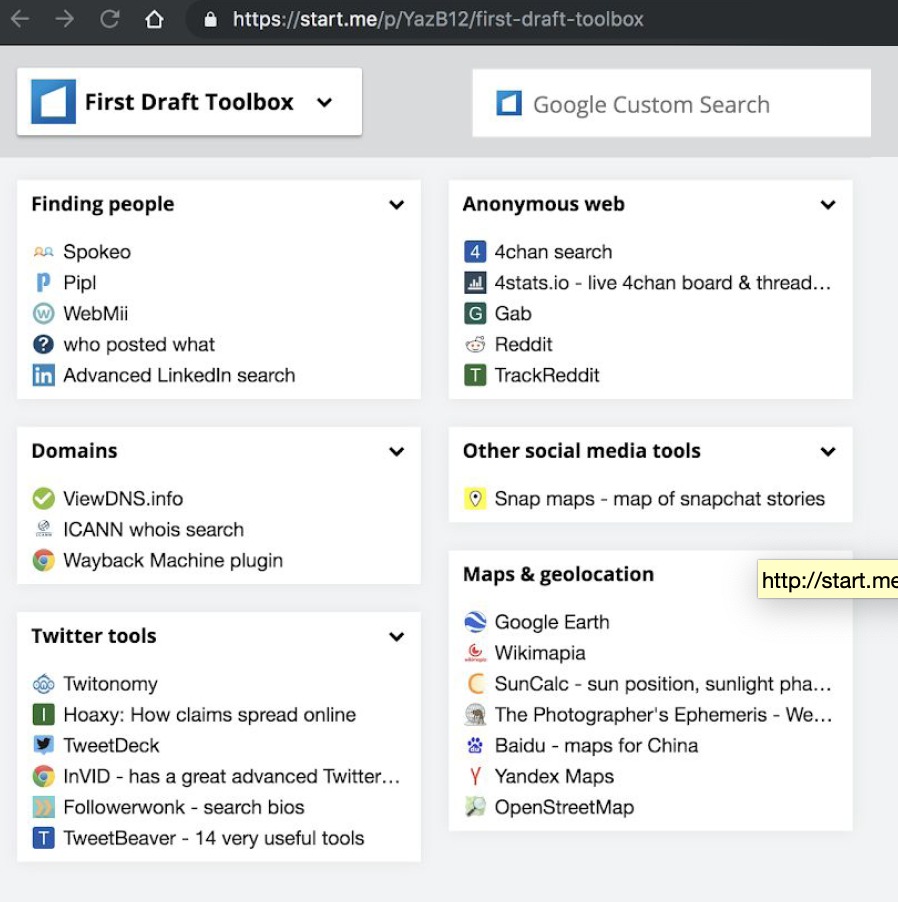The height and width of the screenshot is (902, 898).
Task: Click the Spokeo icon in Finding people
Action: [x=43, y=252]
